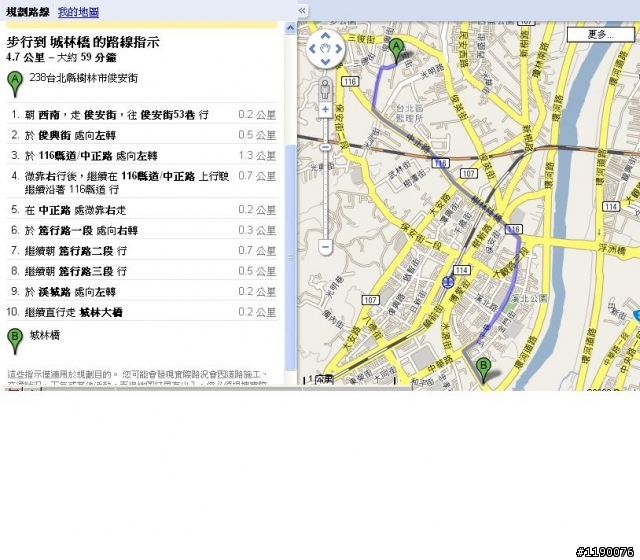
Task: Click the directions panel scroll up arrow
Action: tap(290, 28)
